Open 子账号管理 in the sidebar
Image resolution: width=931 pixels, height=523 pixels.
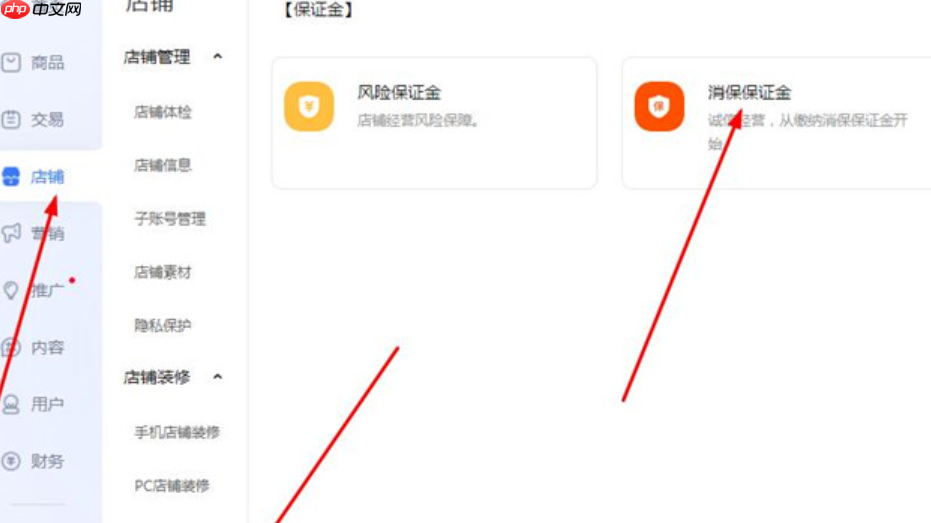click(170, 218)
